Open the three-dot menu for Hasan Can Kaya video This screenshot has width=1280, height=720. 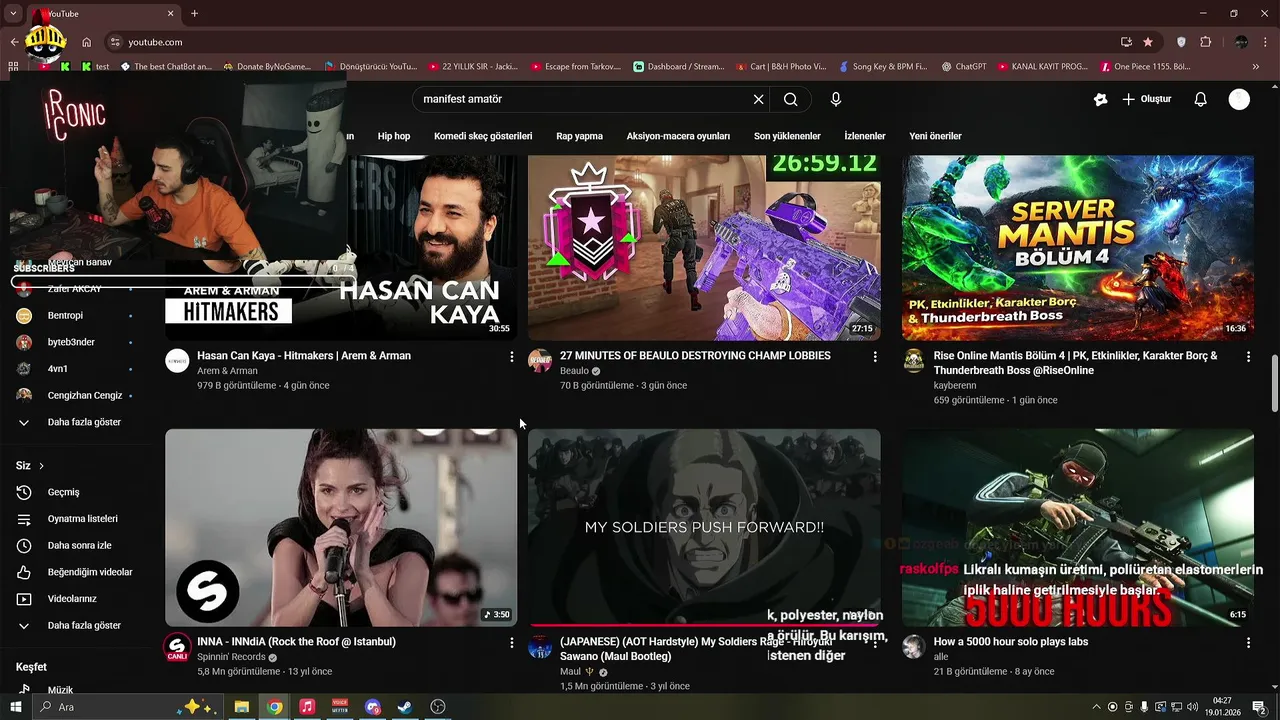click(x=512, y=357)
